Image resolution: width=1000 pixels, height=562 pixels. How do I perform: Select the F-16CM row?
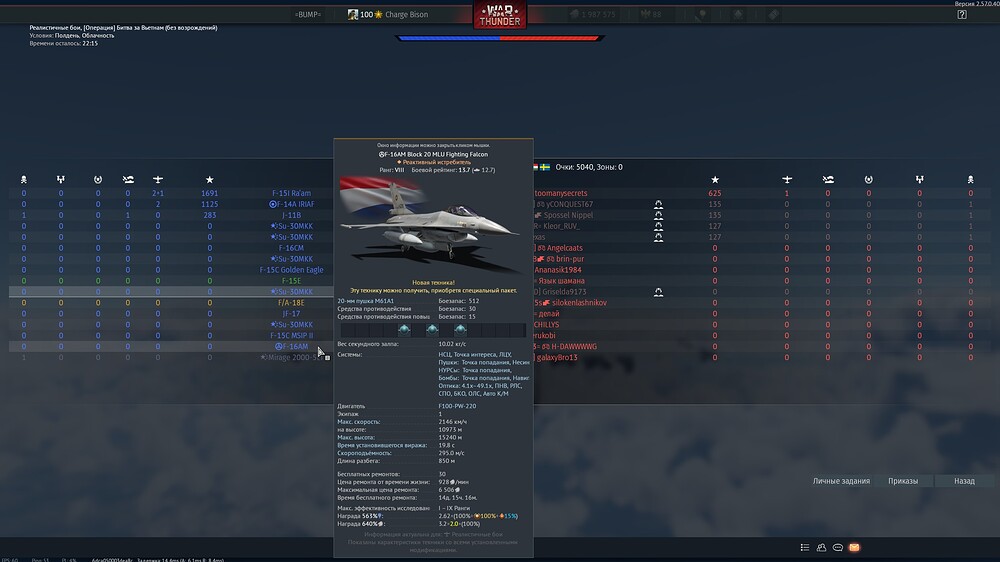tap(171, 248)
